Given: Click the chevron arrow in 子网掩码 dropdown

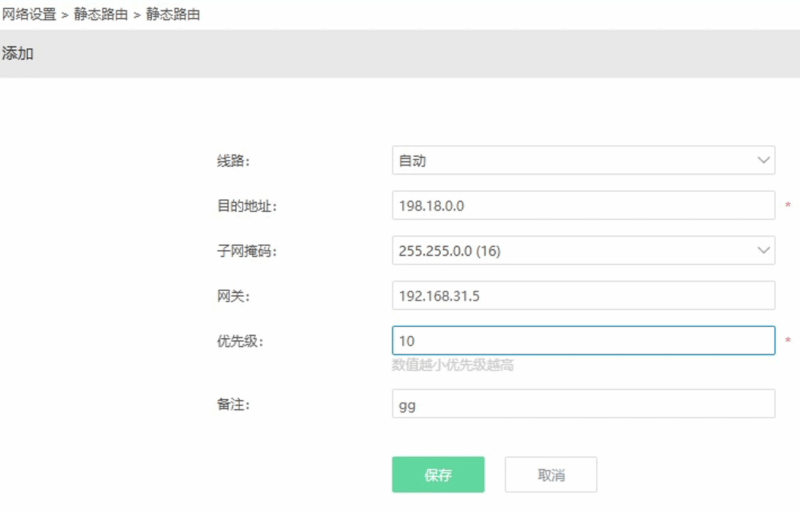Looking at the screenshot, I should (x=764, y=250).
